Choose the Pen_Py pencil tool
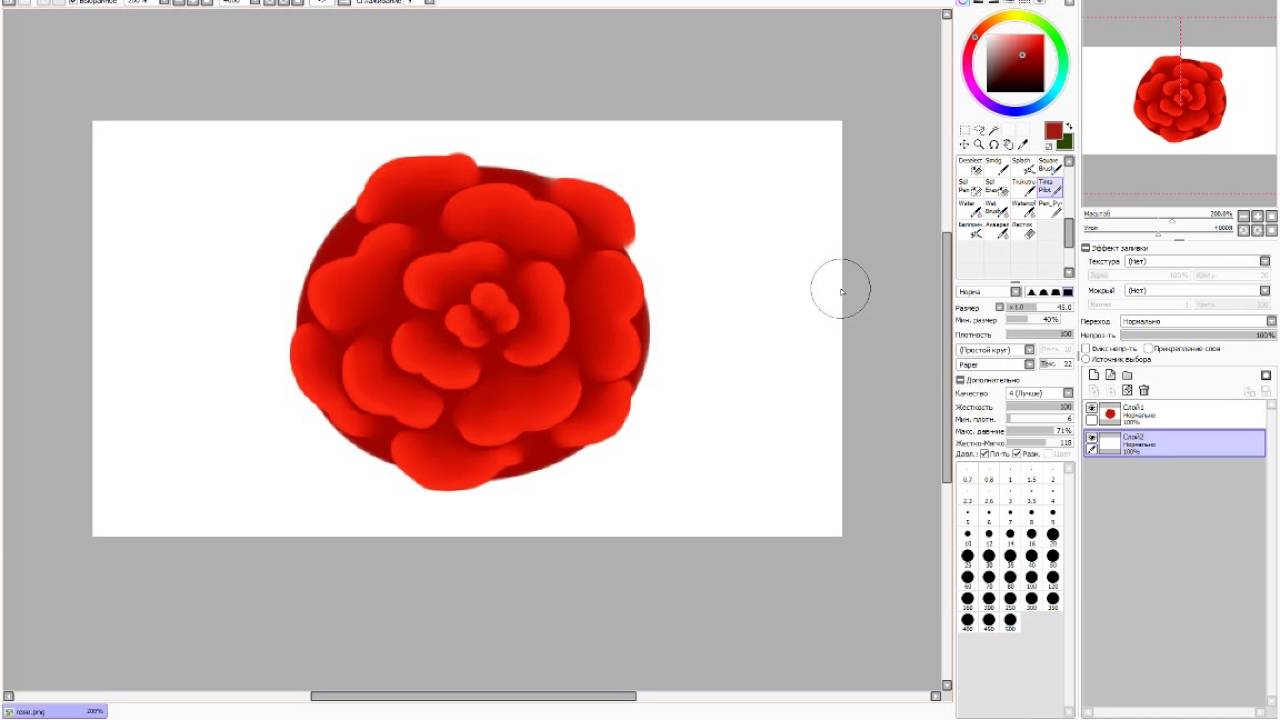The image size is (1280, 720). (x=1050, y=208)
